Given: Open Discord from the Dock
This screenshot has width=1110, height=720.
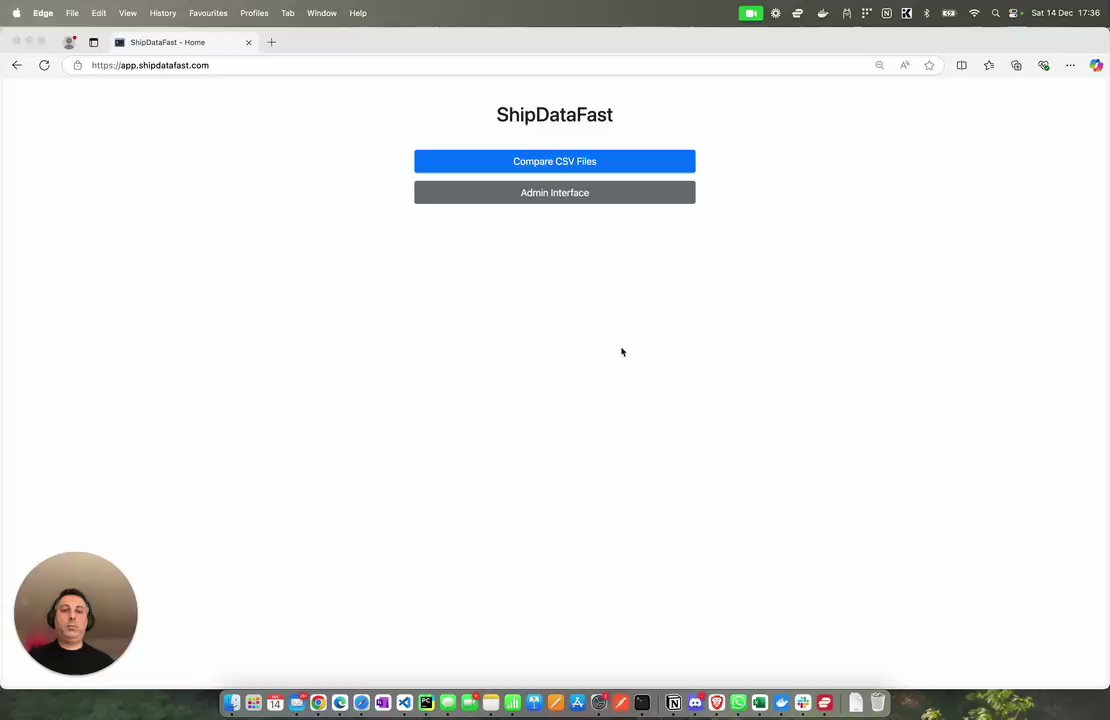Looking at the screenshot, I should coord(695,702).
